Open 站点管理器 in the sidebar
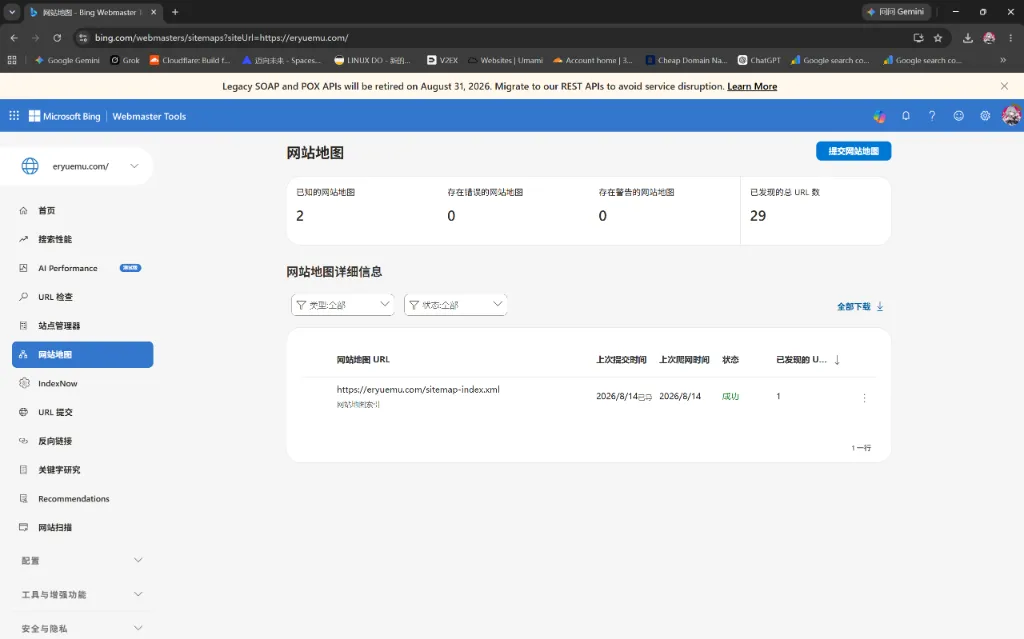Image resolution: width=1024 pixels, height=639 pixels. click(82, 325)
